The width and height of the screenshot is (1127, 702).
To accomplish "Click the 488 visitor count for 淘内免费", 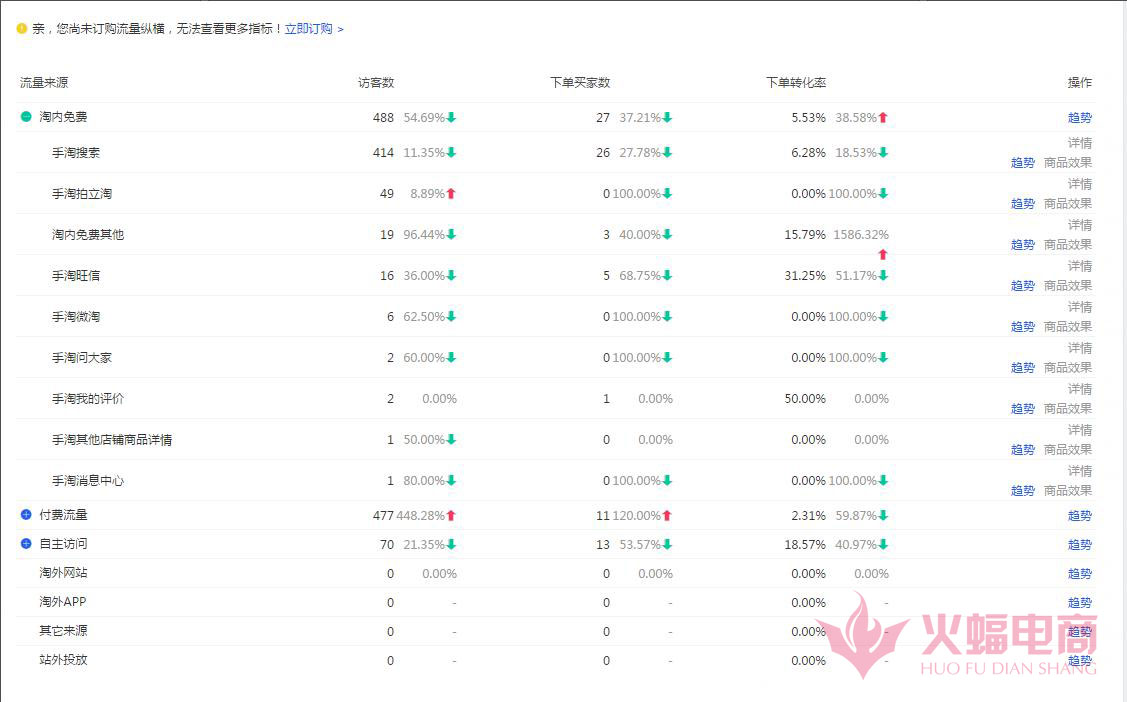I will tap(383, 117).
